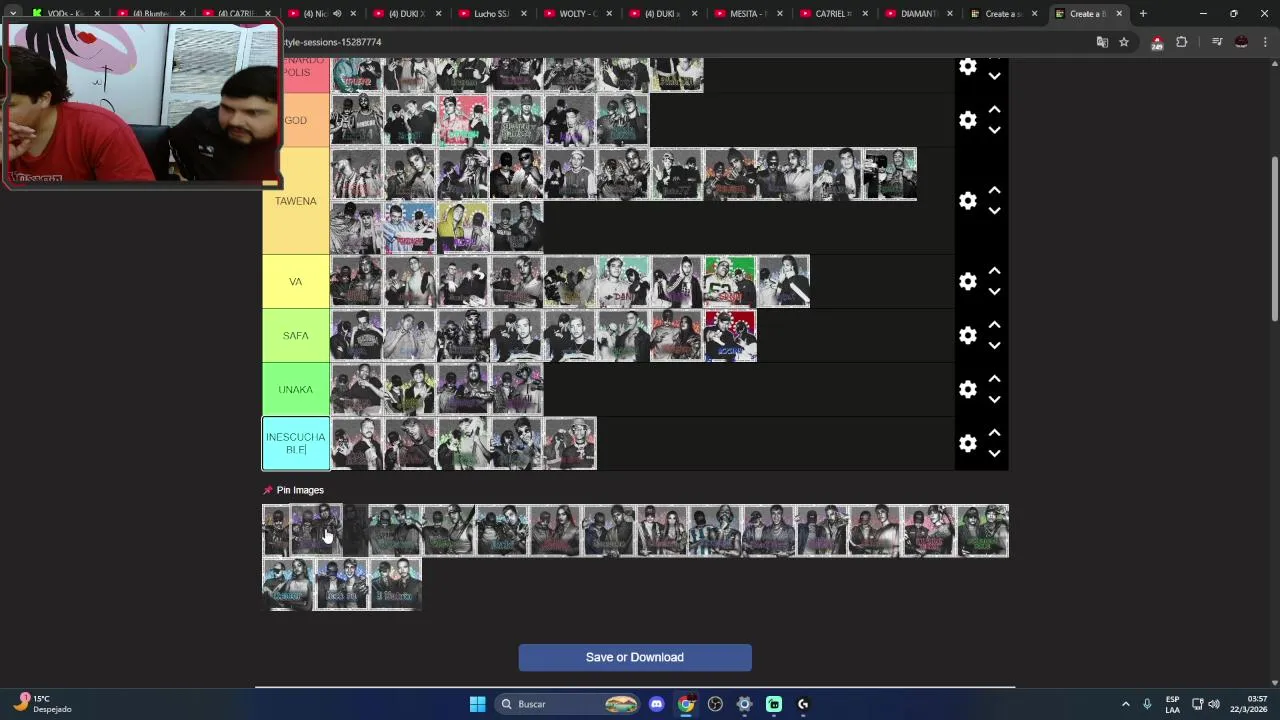Move SAFA tier row up

pos(994,326)
